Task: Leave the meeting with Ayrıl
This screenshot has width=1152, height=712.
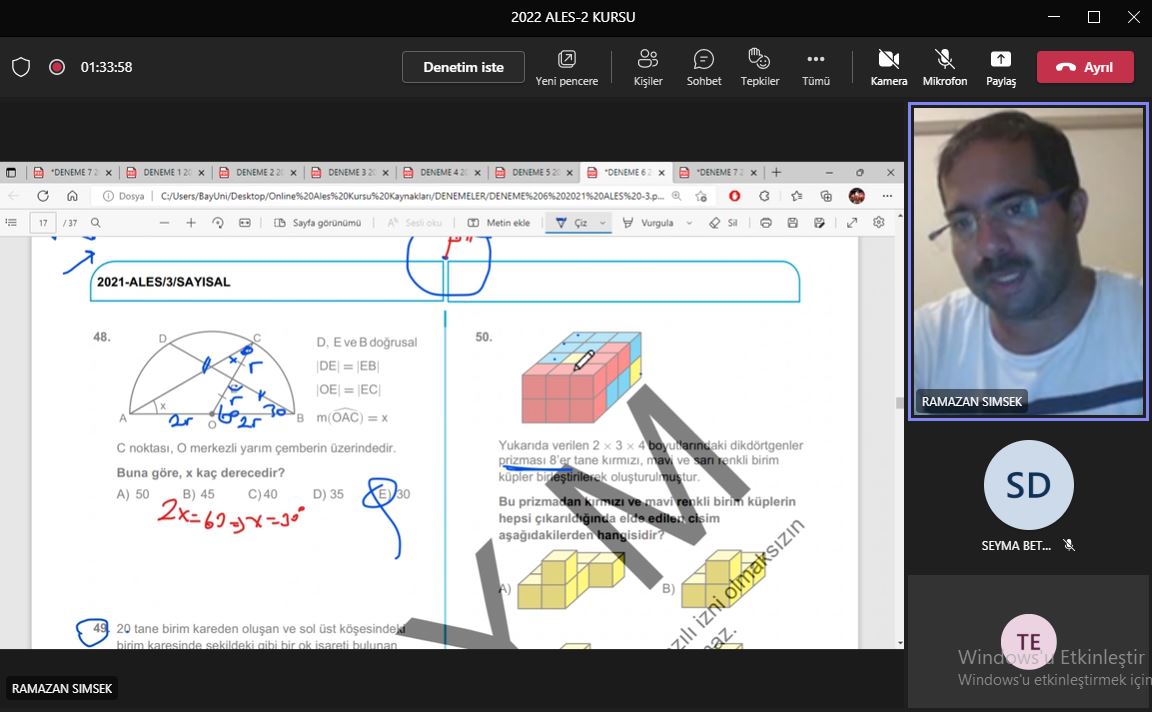Action: click(x=1085, y=67)
